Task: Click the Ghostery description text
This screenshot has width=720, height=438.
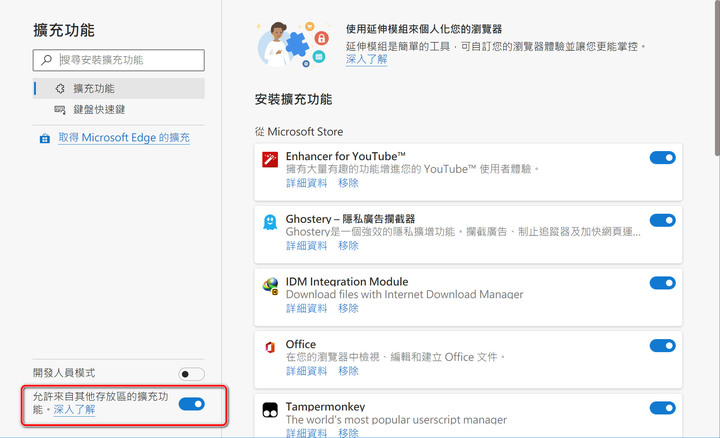Action: (463, 232)
